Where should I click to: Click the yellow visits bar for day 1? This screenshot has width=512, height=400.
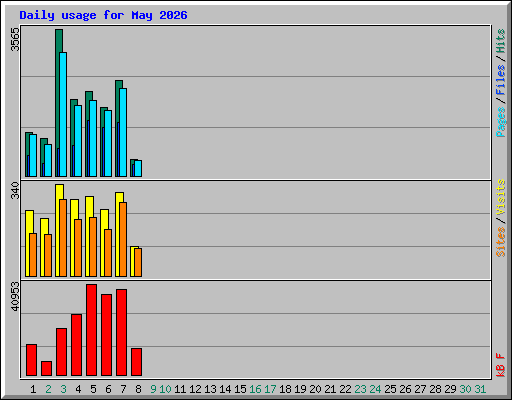coord(29,244)
